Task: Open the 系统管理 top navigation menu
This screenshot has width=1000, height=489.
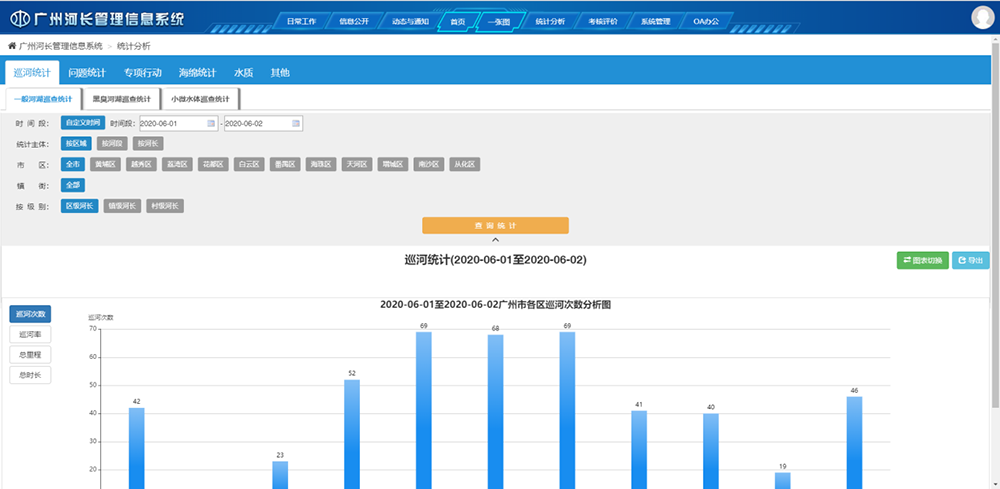Action: click(655, 20)
